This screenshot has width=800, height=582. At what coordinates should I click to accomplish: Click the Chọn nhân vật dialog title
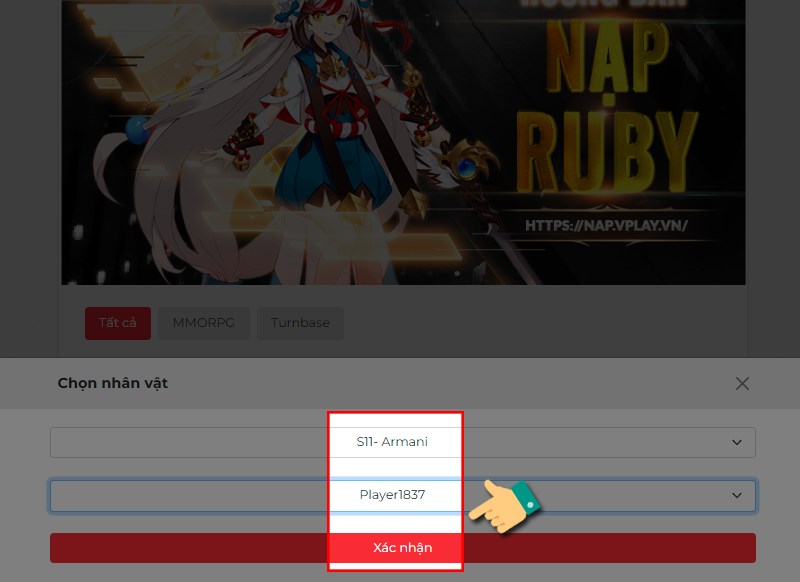[113, 383]
